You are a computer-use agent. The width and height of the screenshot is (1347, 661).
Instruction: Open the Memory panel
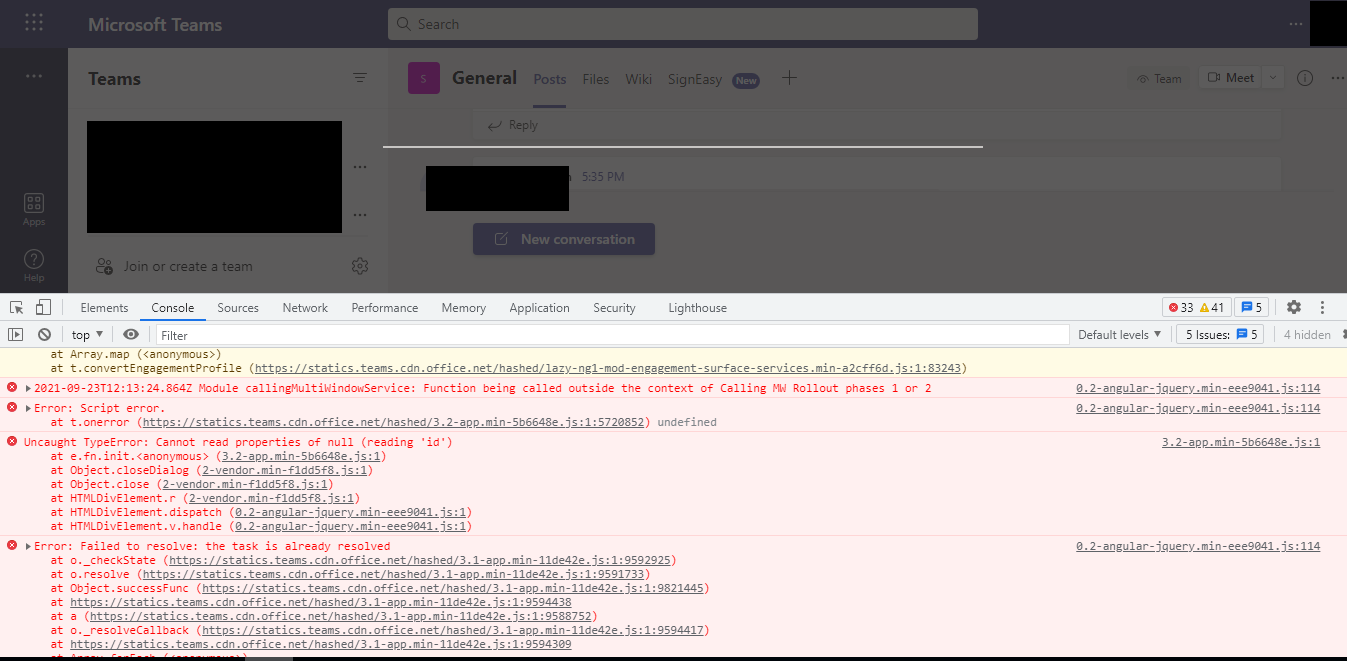click(x=464, y=308)
